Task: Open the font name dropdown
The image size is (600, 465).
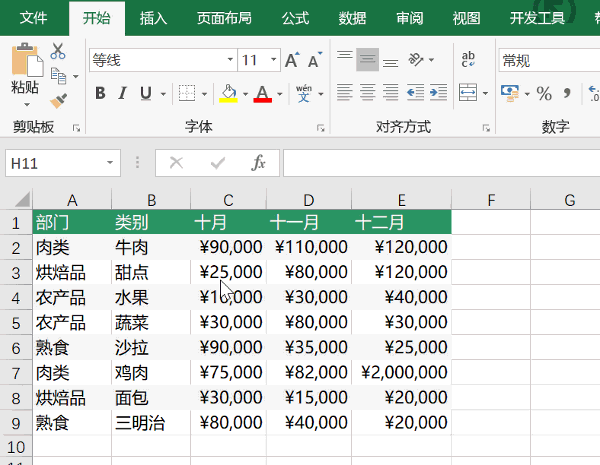Action: coord(230,60)
